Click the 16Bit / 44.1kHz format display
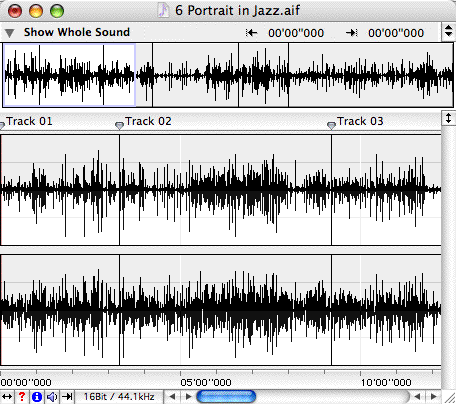Image resolution: width=456 pixels, height=404 pixels. [119, 397]
